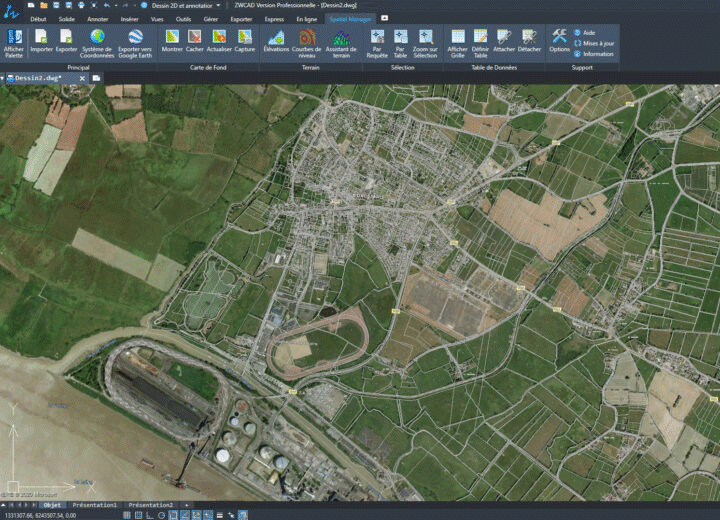The image size is (720, 520).
Task: Click Exporter vers Google Earth
Action: click(x=135, y=43)
